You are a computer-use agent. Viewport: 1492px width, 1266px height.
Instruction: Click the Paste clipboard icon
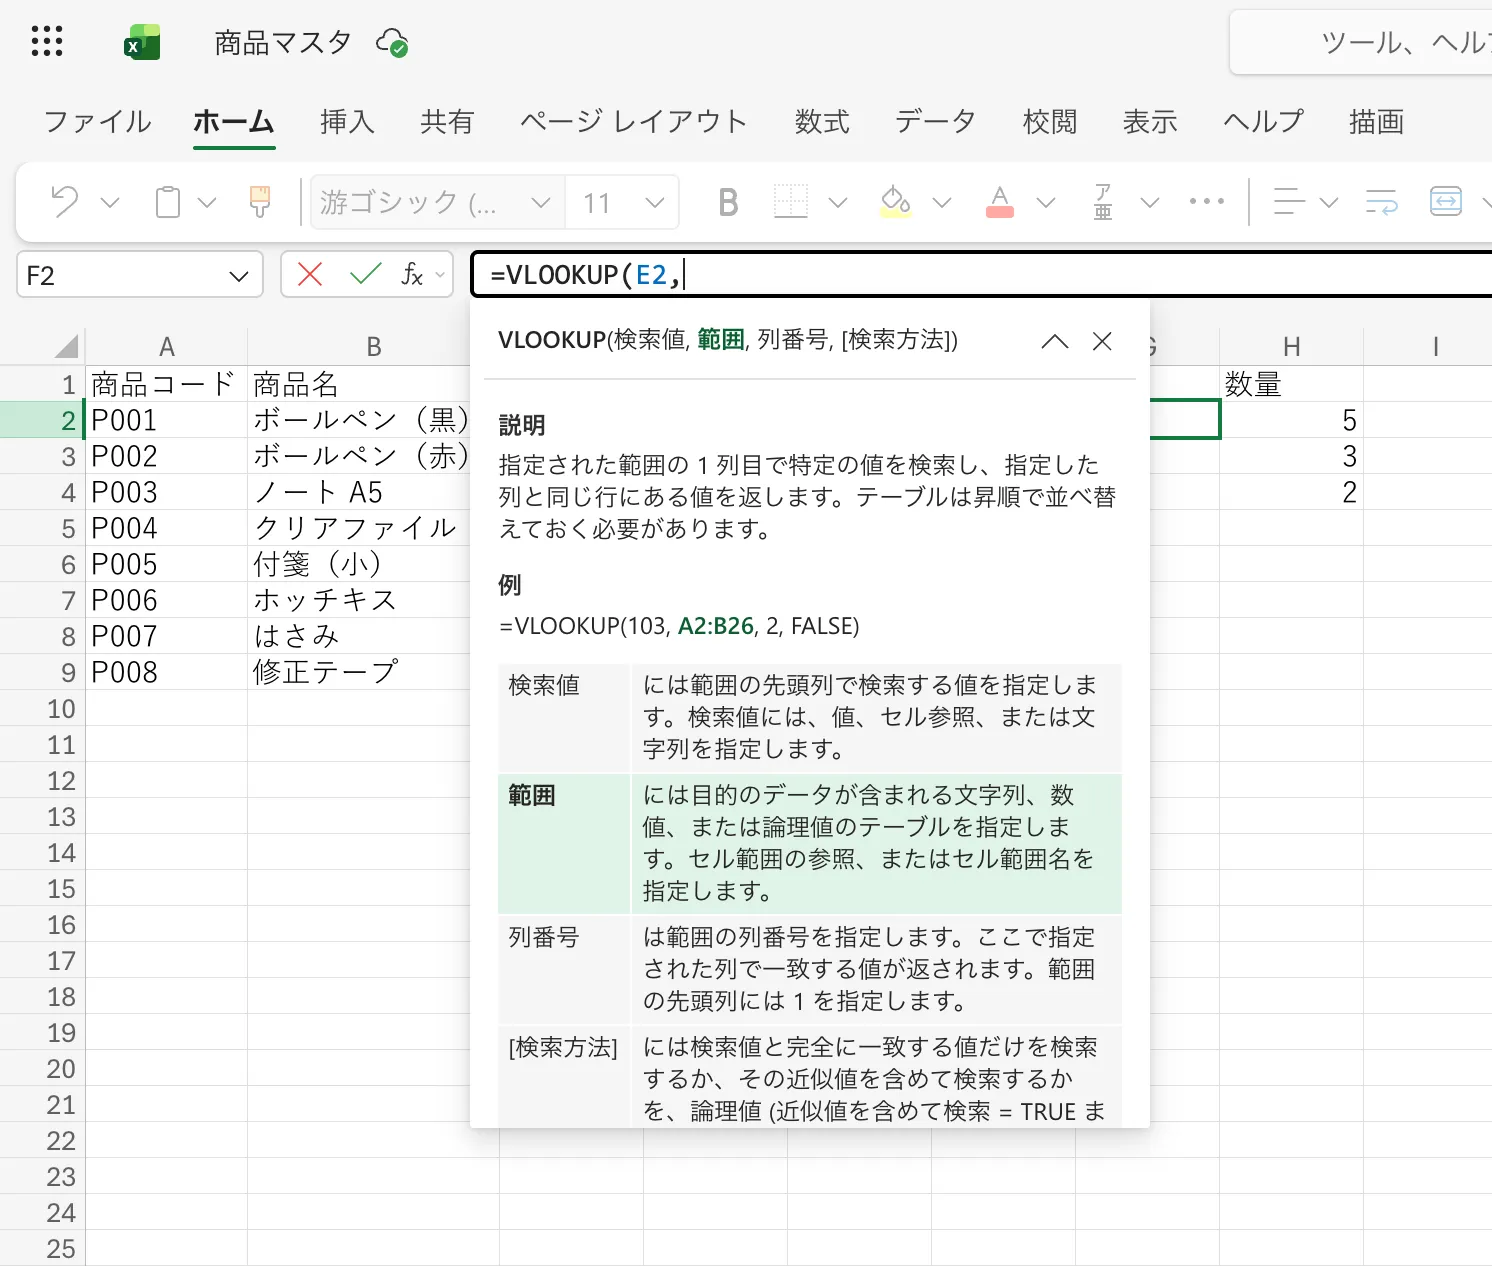168,202
